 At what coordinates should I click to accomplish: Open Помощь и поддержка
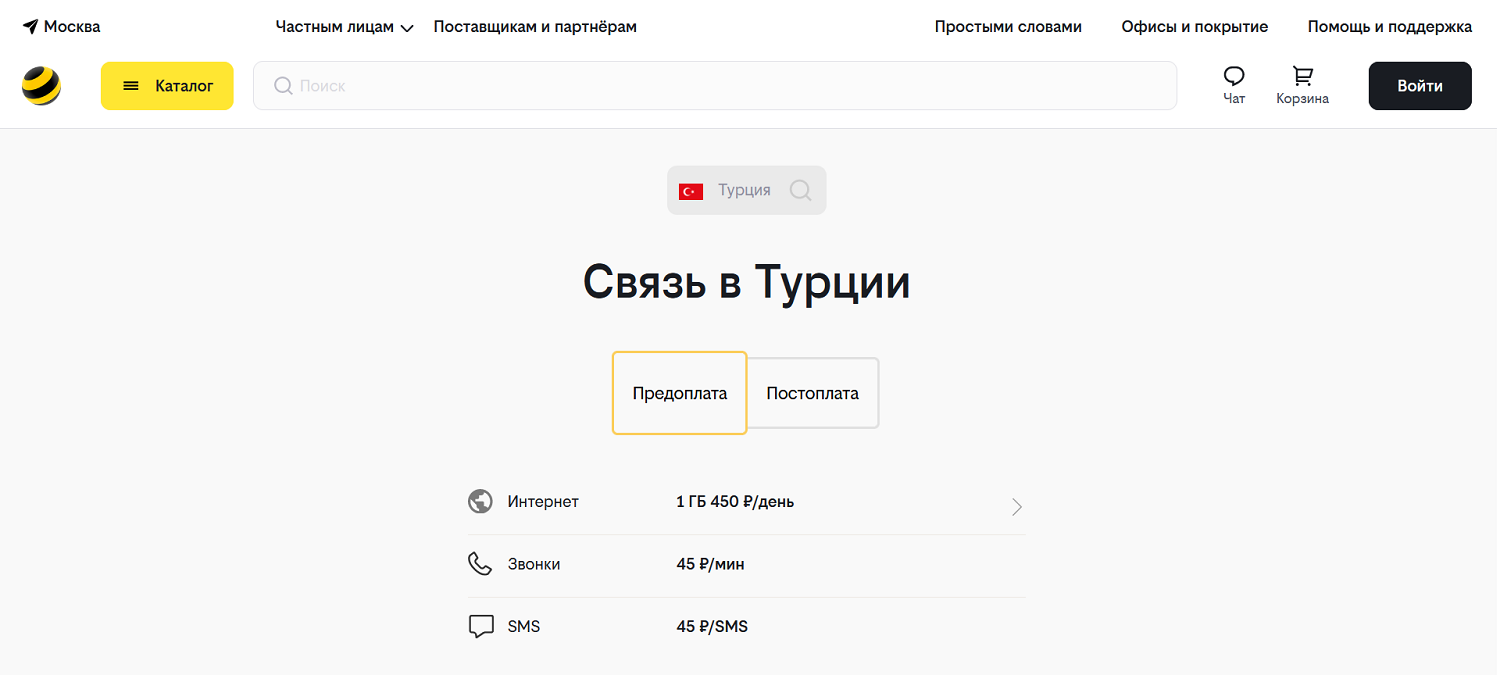(x=1390, y=27)
